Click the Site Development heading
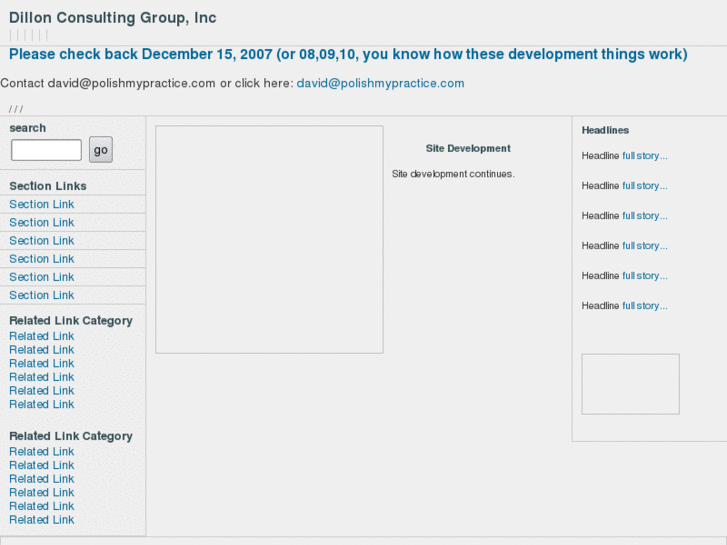The height and width of the screenshot is (545, 727). coord(468,148)
